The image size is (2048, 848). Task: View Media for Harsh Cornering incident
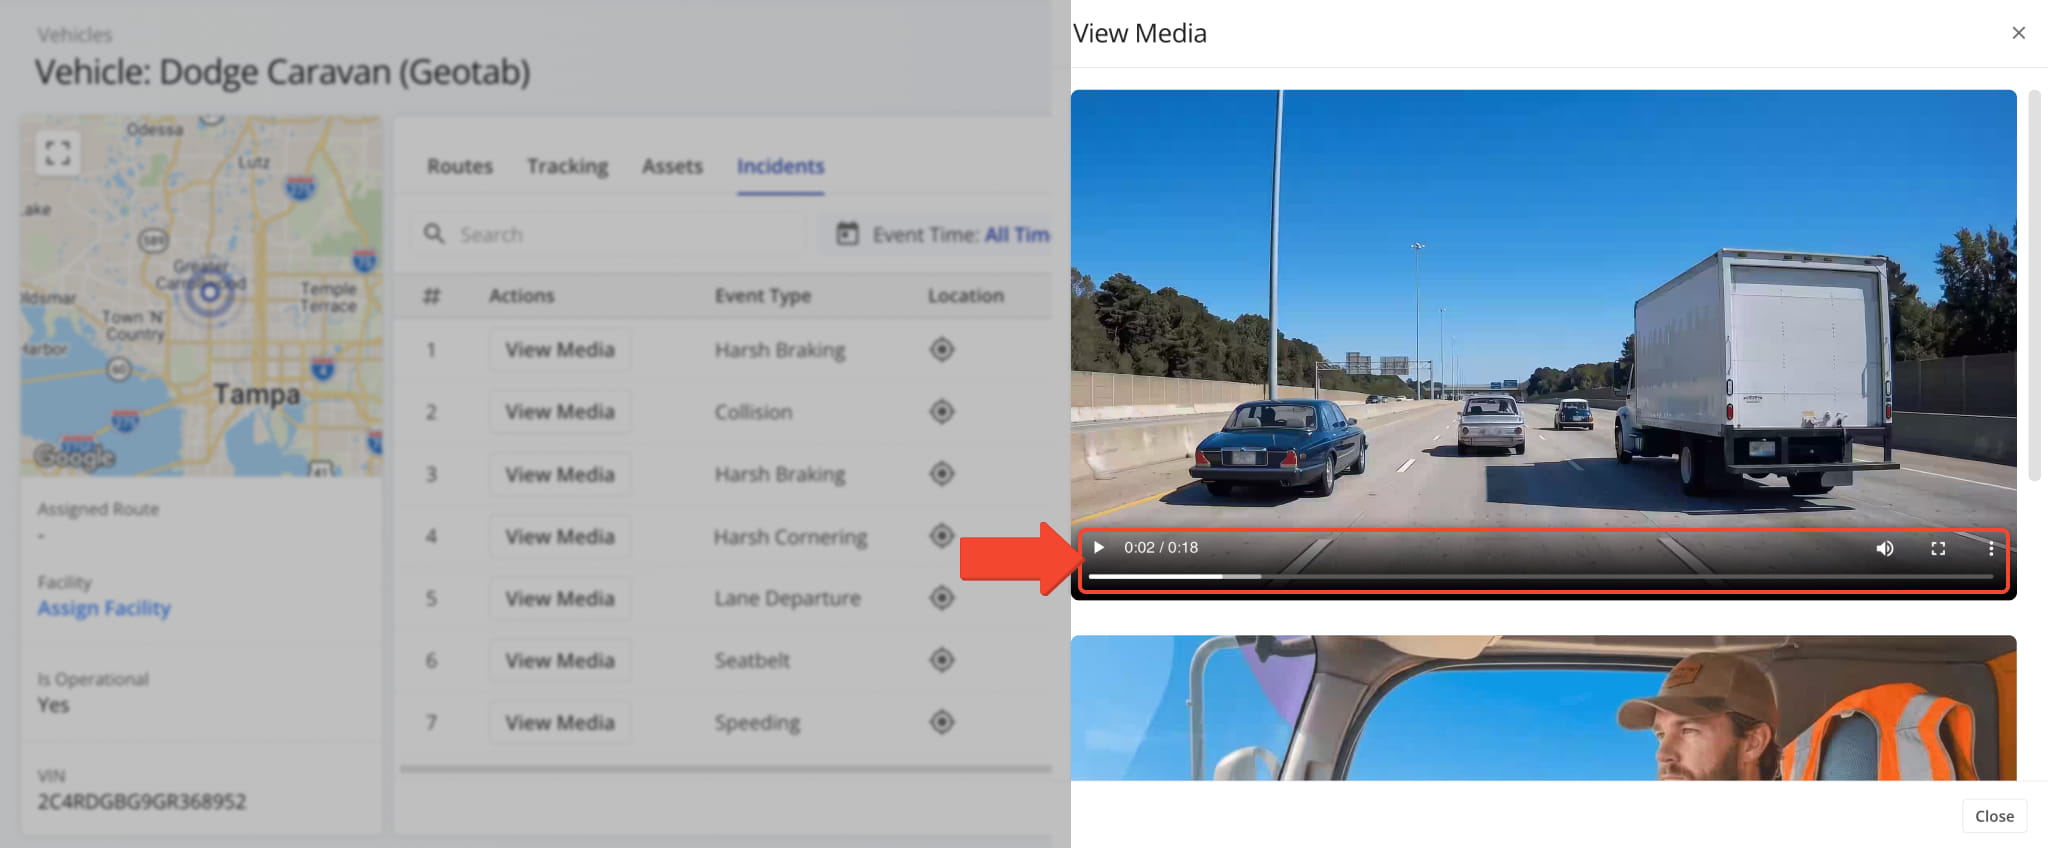pos(560,536)
